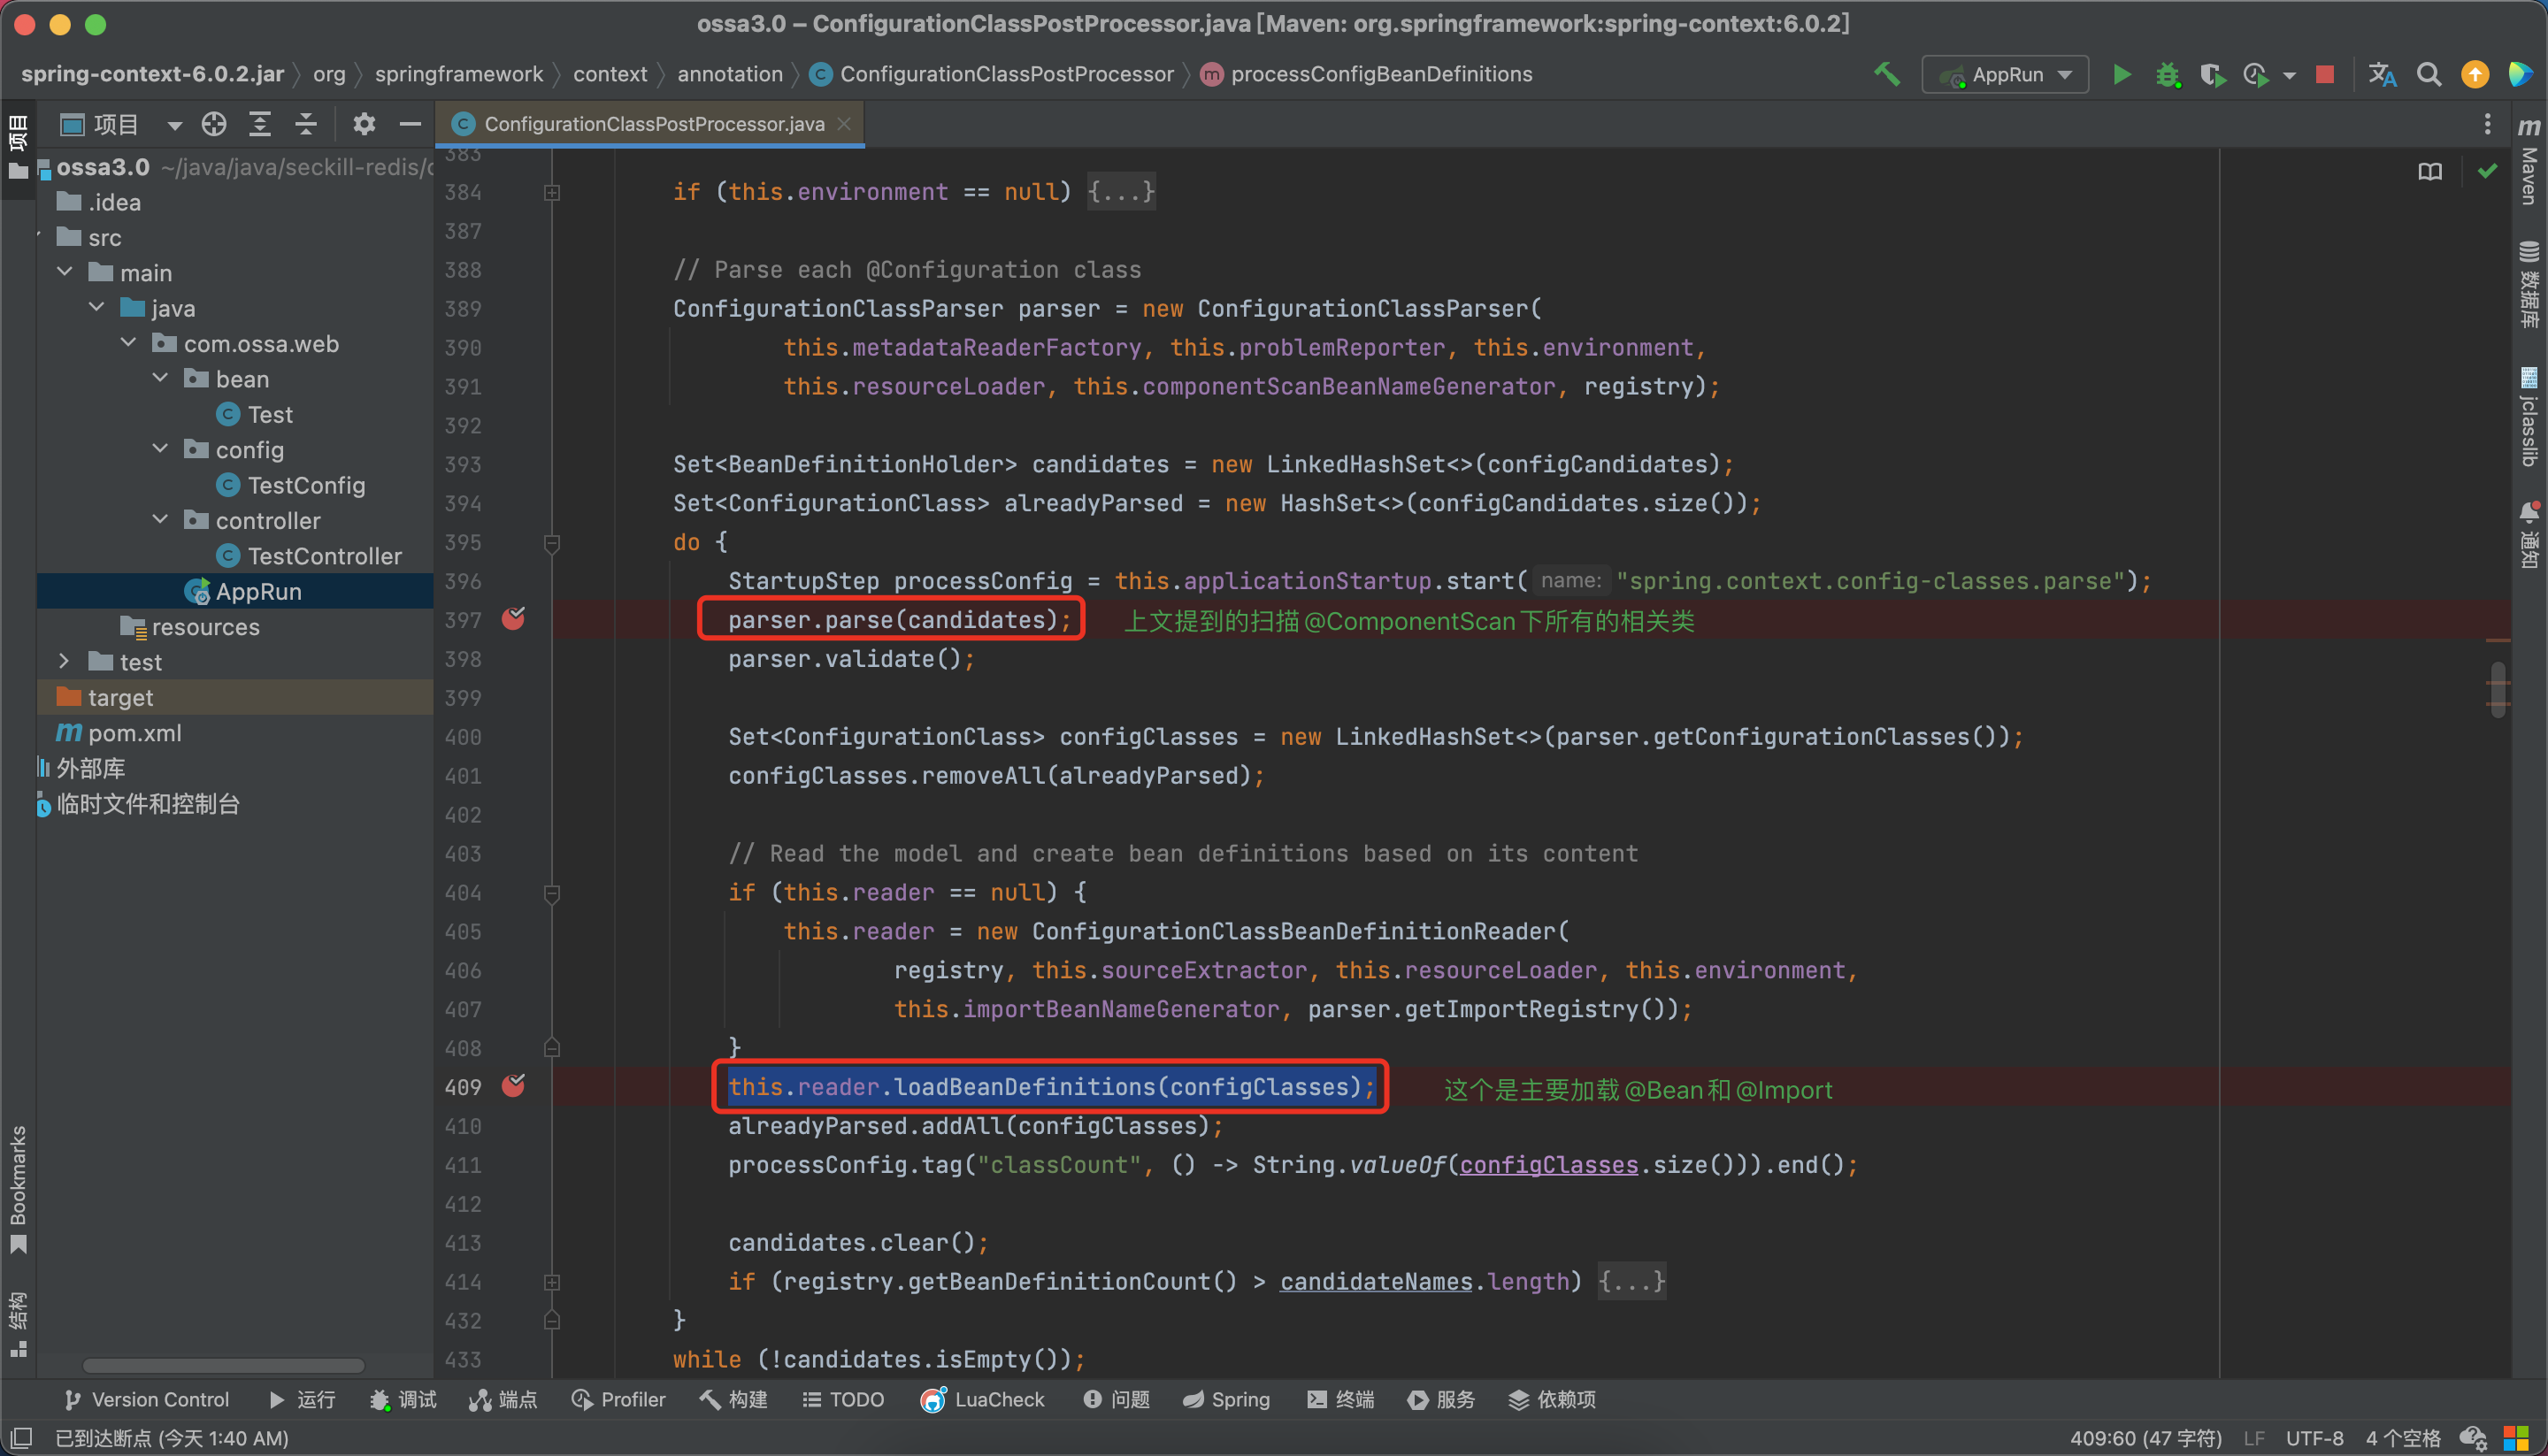Screen dimensions: 2548x1456
Task: Collapse the controller package node
Action: click(x=160, y=520)
